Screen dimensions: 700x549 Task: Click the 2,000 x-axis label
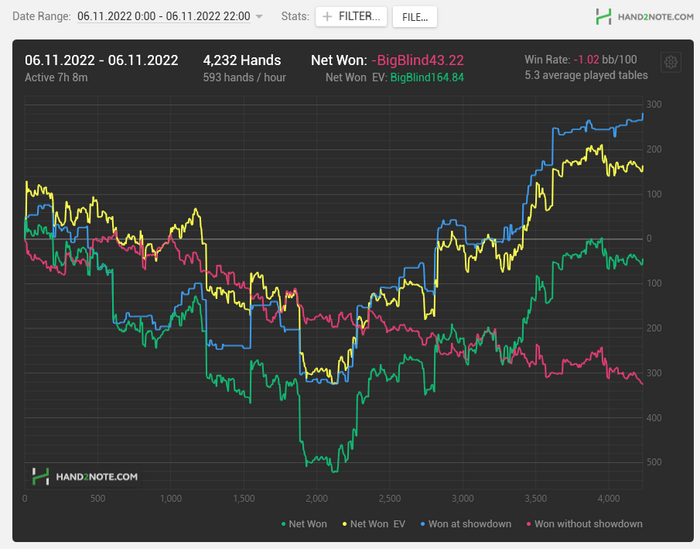pos(317,499)
